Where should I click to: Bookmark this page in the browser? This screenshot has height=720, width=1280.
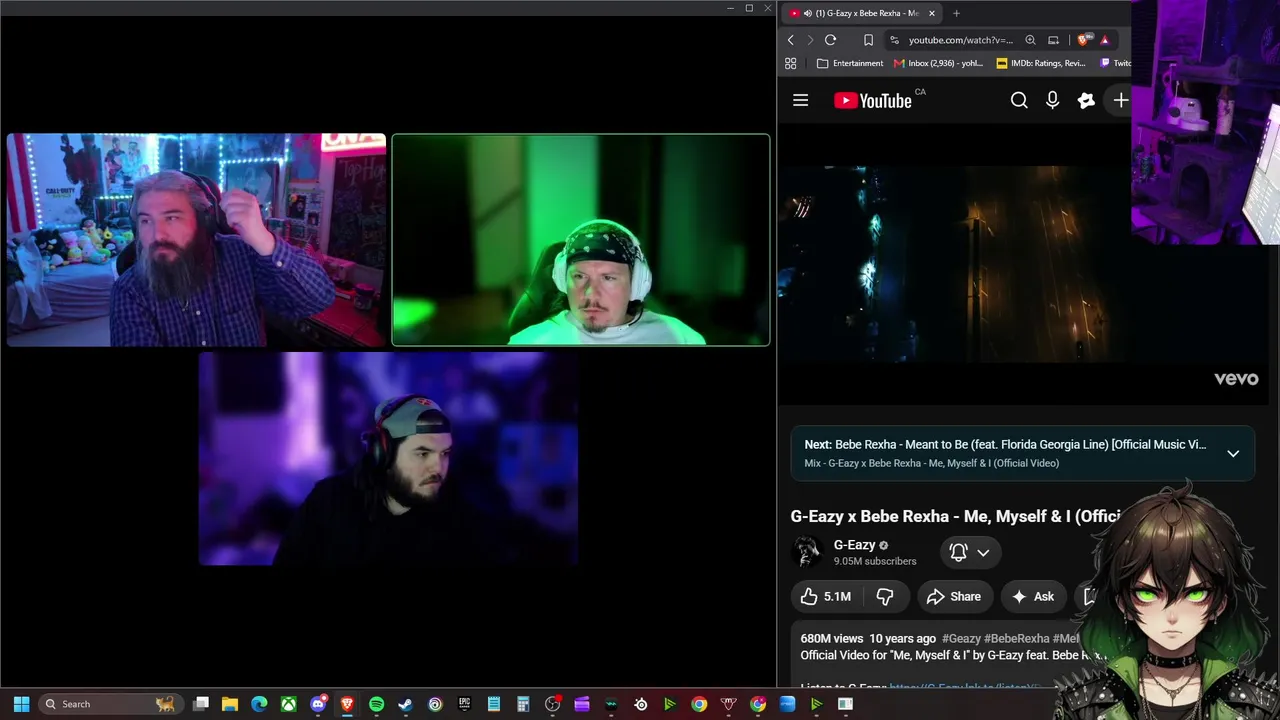(x=868, y=40)
